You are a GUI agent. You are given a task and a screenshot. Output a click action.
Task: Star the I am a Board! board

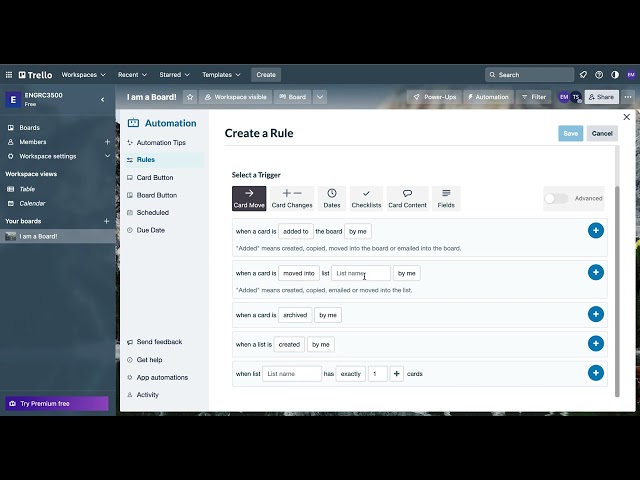click(190, 97)
